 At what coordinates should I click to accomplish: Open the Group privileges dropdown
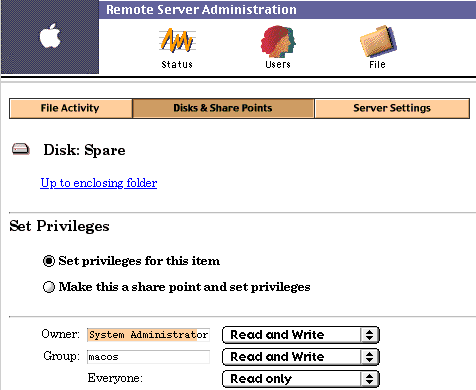pyautogui.click(x=301, y=357)
